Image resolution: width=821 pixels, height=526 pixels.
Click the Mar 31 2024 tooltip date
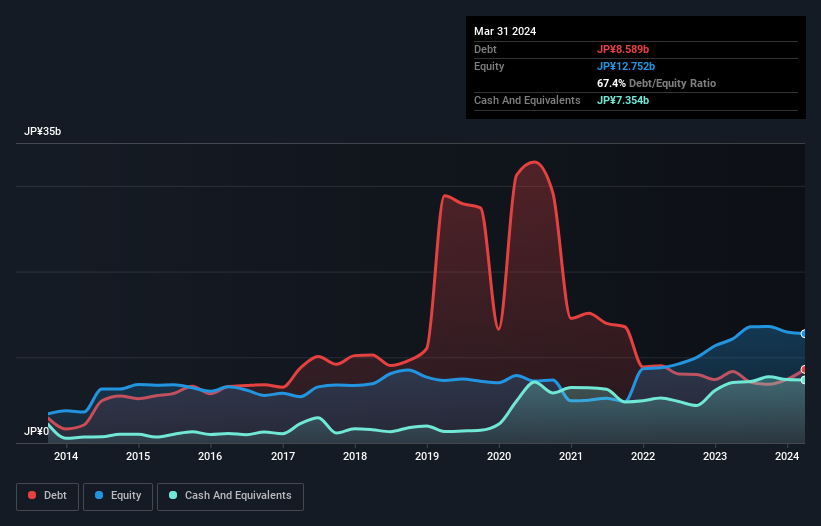click(x=505, y=31)
